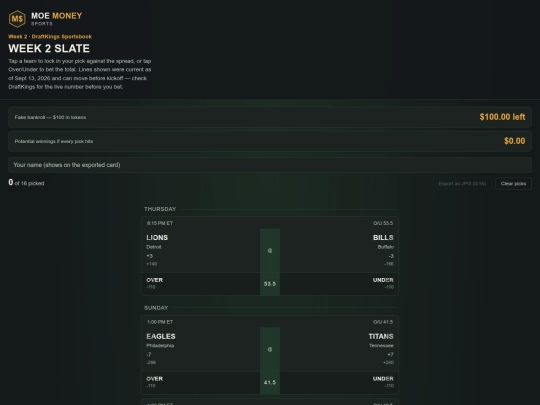The height and width of the screenshot is (405, 540).
Task: Bet OVER 53.5 on Lions-Bills
Action: pyautogui.click(x=201, y=284)
